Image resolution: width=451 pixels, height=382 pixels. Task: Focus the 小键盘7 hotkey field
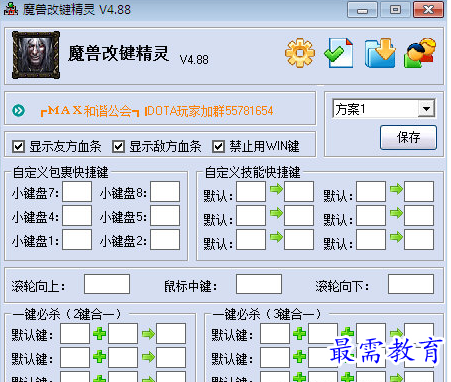pyautogui.click(x=77, y=192)
